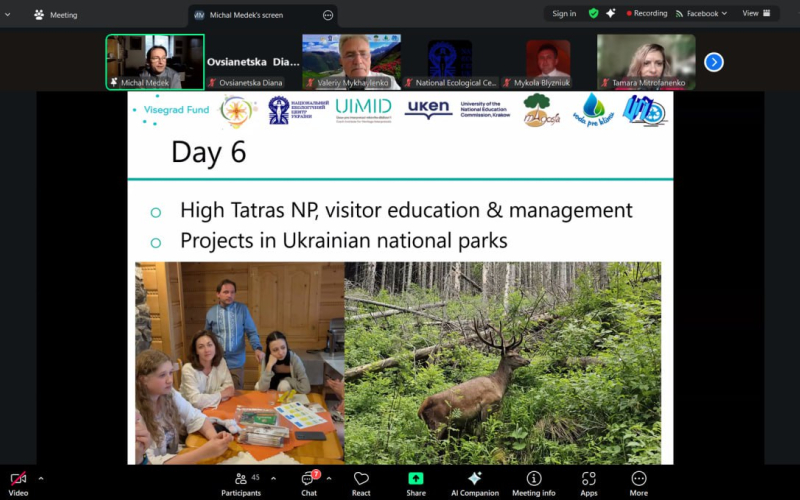Turn on the Video camera
Screen dimensions: 800x500
(x=18, y=481)
